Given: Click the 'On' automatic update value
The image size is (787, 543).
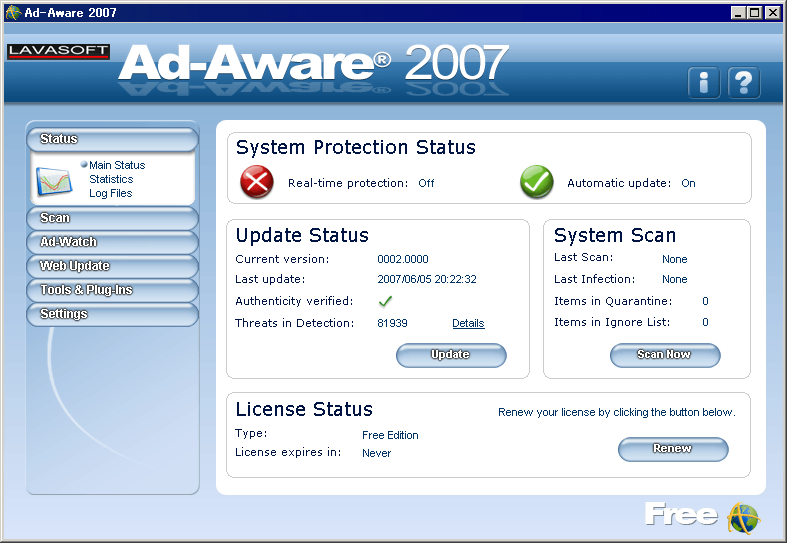Looking at the screenshot, I should tap(688, 183).
